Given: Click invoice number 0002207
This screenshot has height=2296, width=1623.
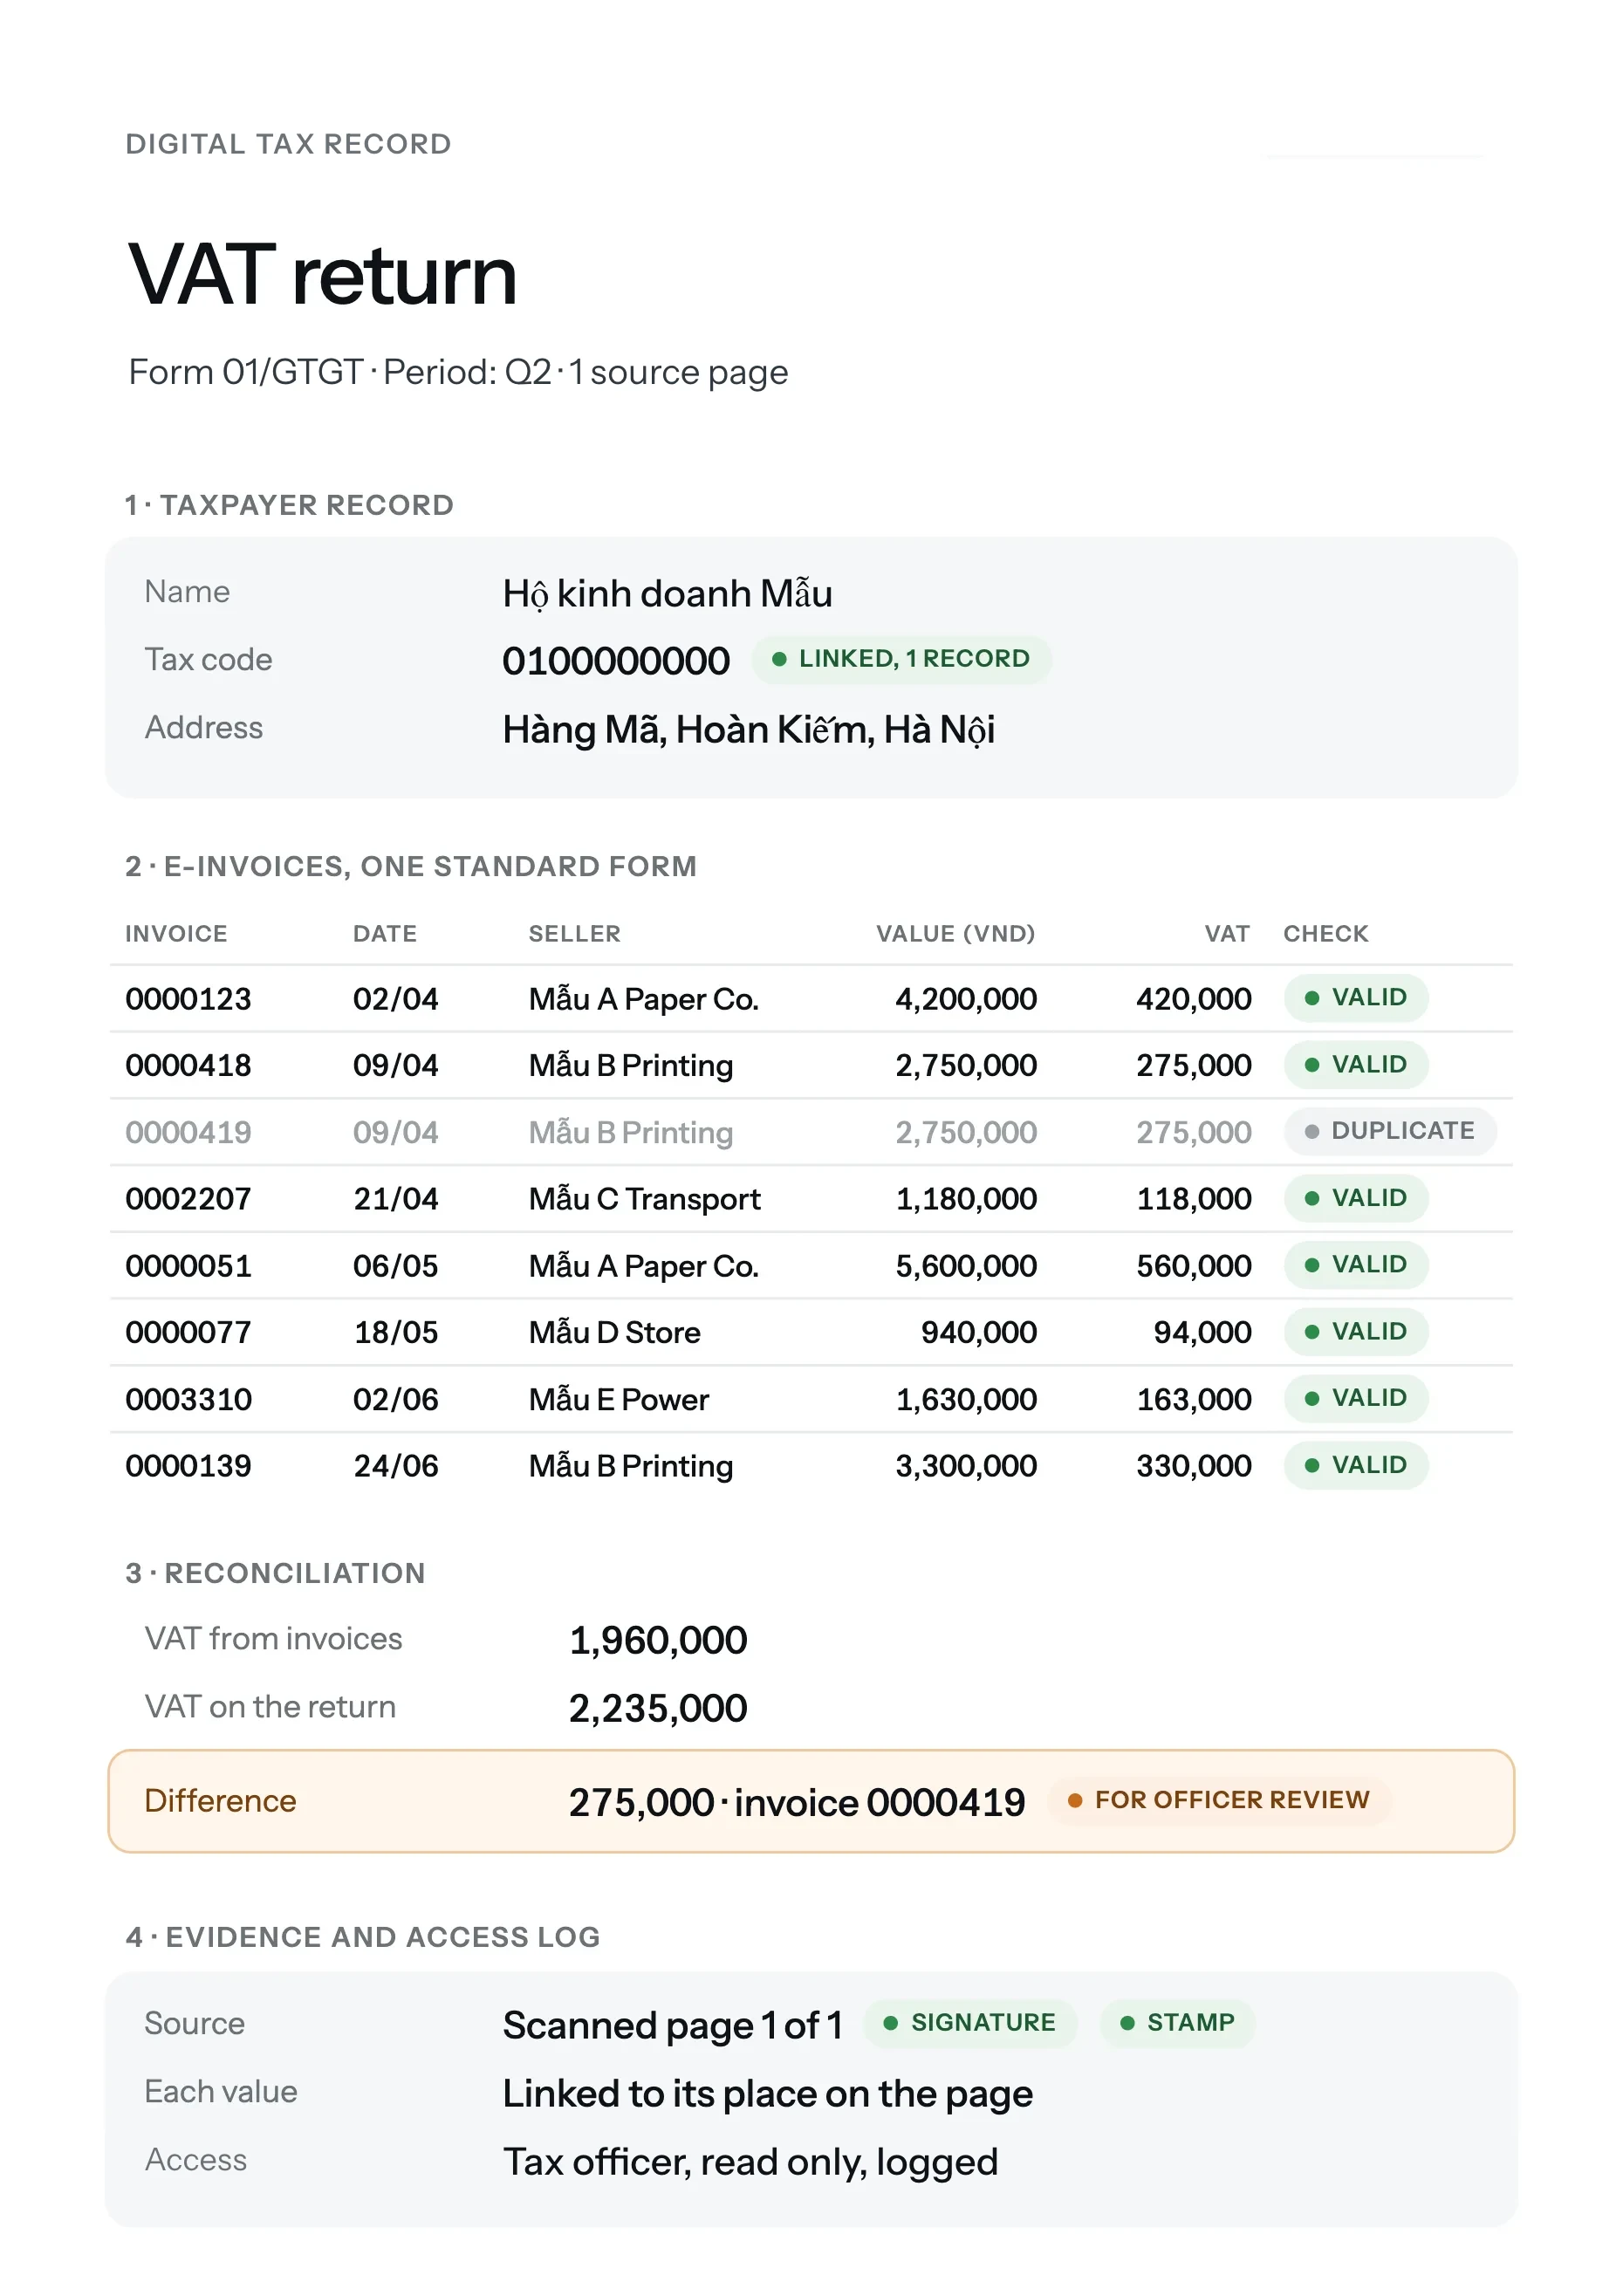Looking at the screenshot, I should tap(188, 1199).
